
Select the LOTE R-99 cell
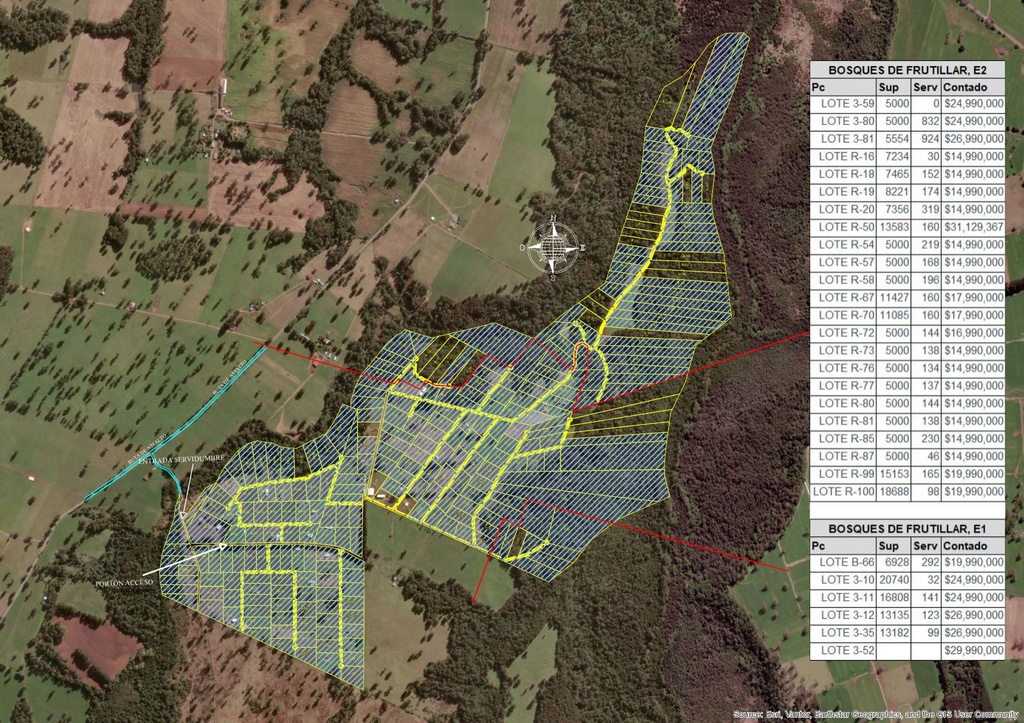(843, 474)
